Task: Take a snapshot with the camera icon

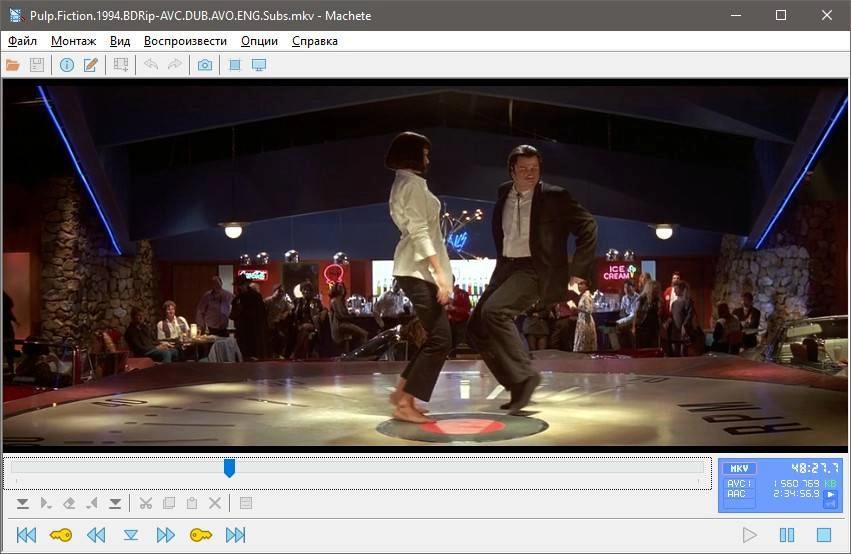Action: pos(205,65)
